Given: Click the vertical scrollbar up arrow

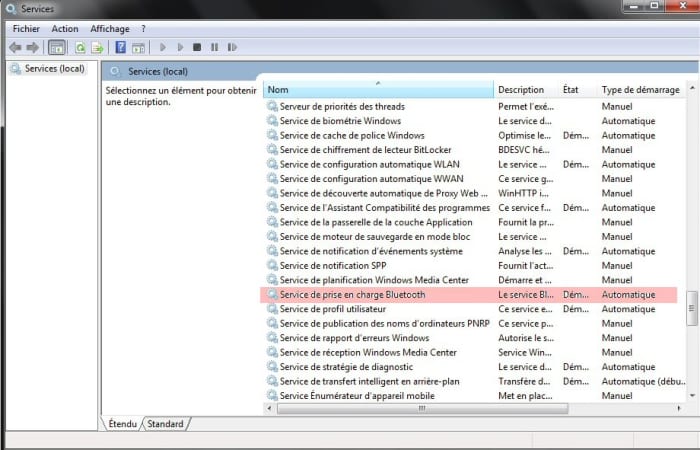Looking at the screenshot, I should point(692,88).
